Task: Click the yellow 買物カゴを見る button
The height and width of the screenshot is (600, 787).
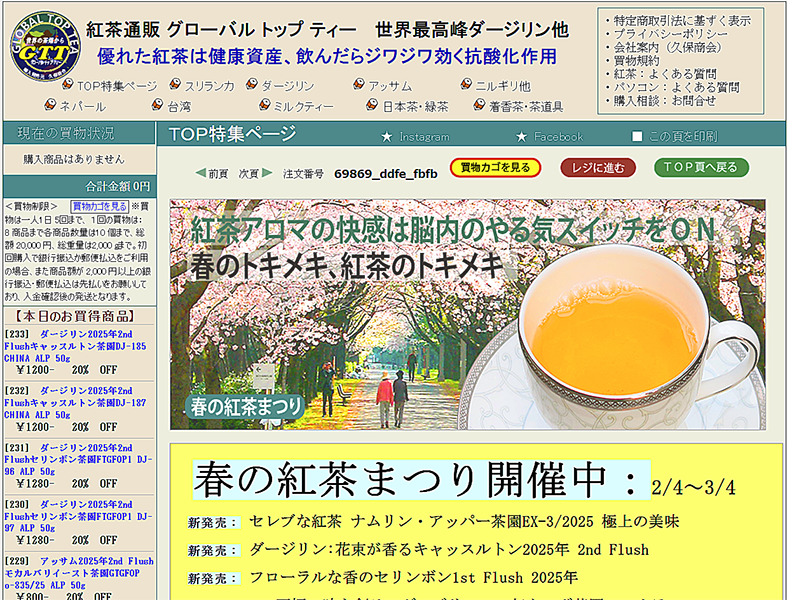Action: click(495, 168)
